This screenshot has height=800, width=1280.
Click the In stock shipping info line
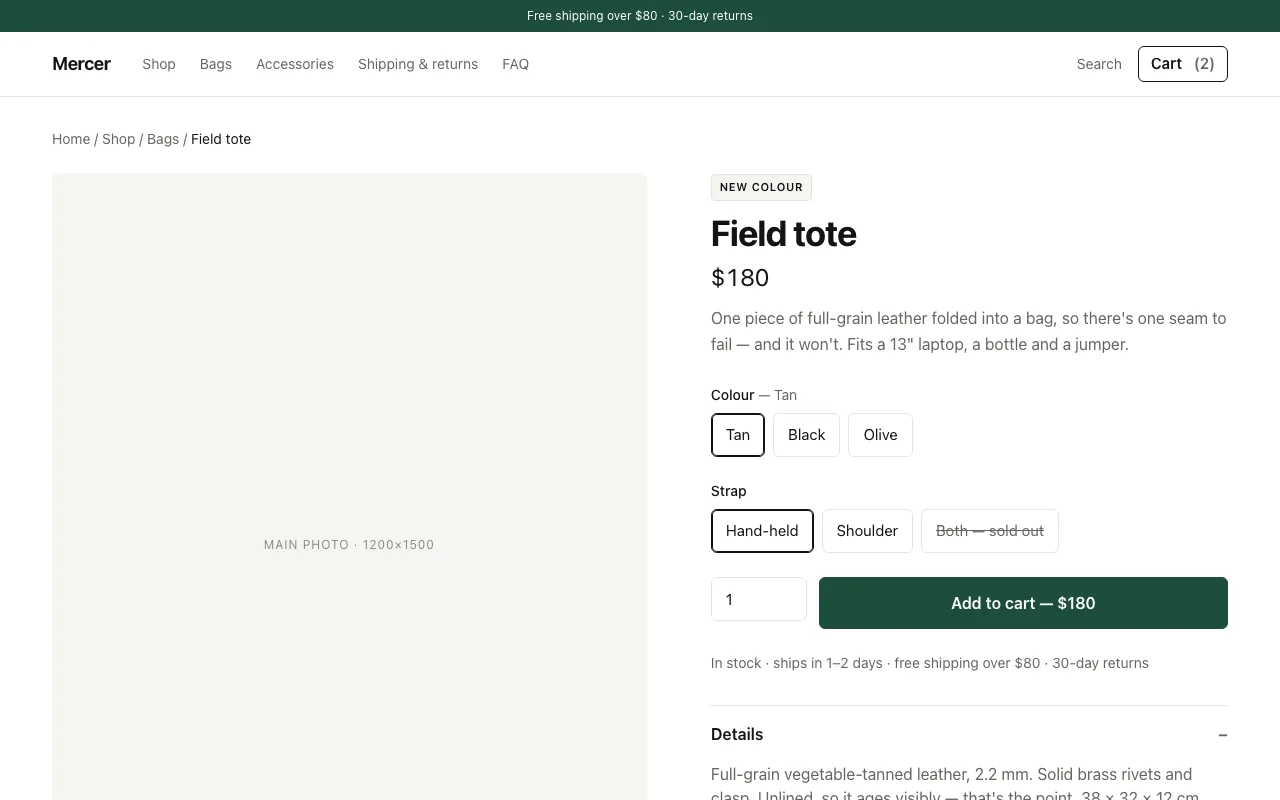[929, 663]
